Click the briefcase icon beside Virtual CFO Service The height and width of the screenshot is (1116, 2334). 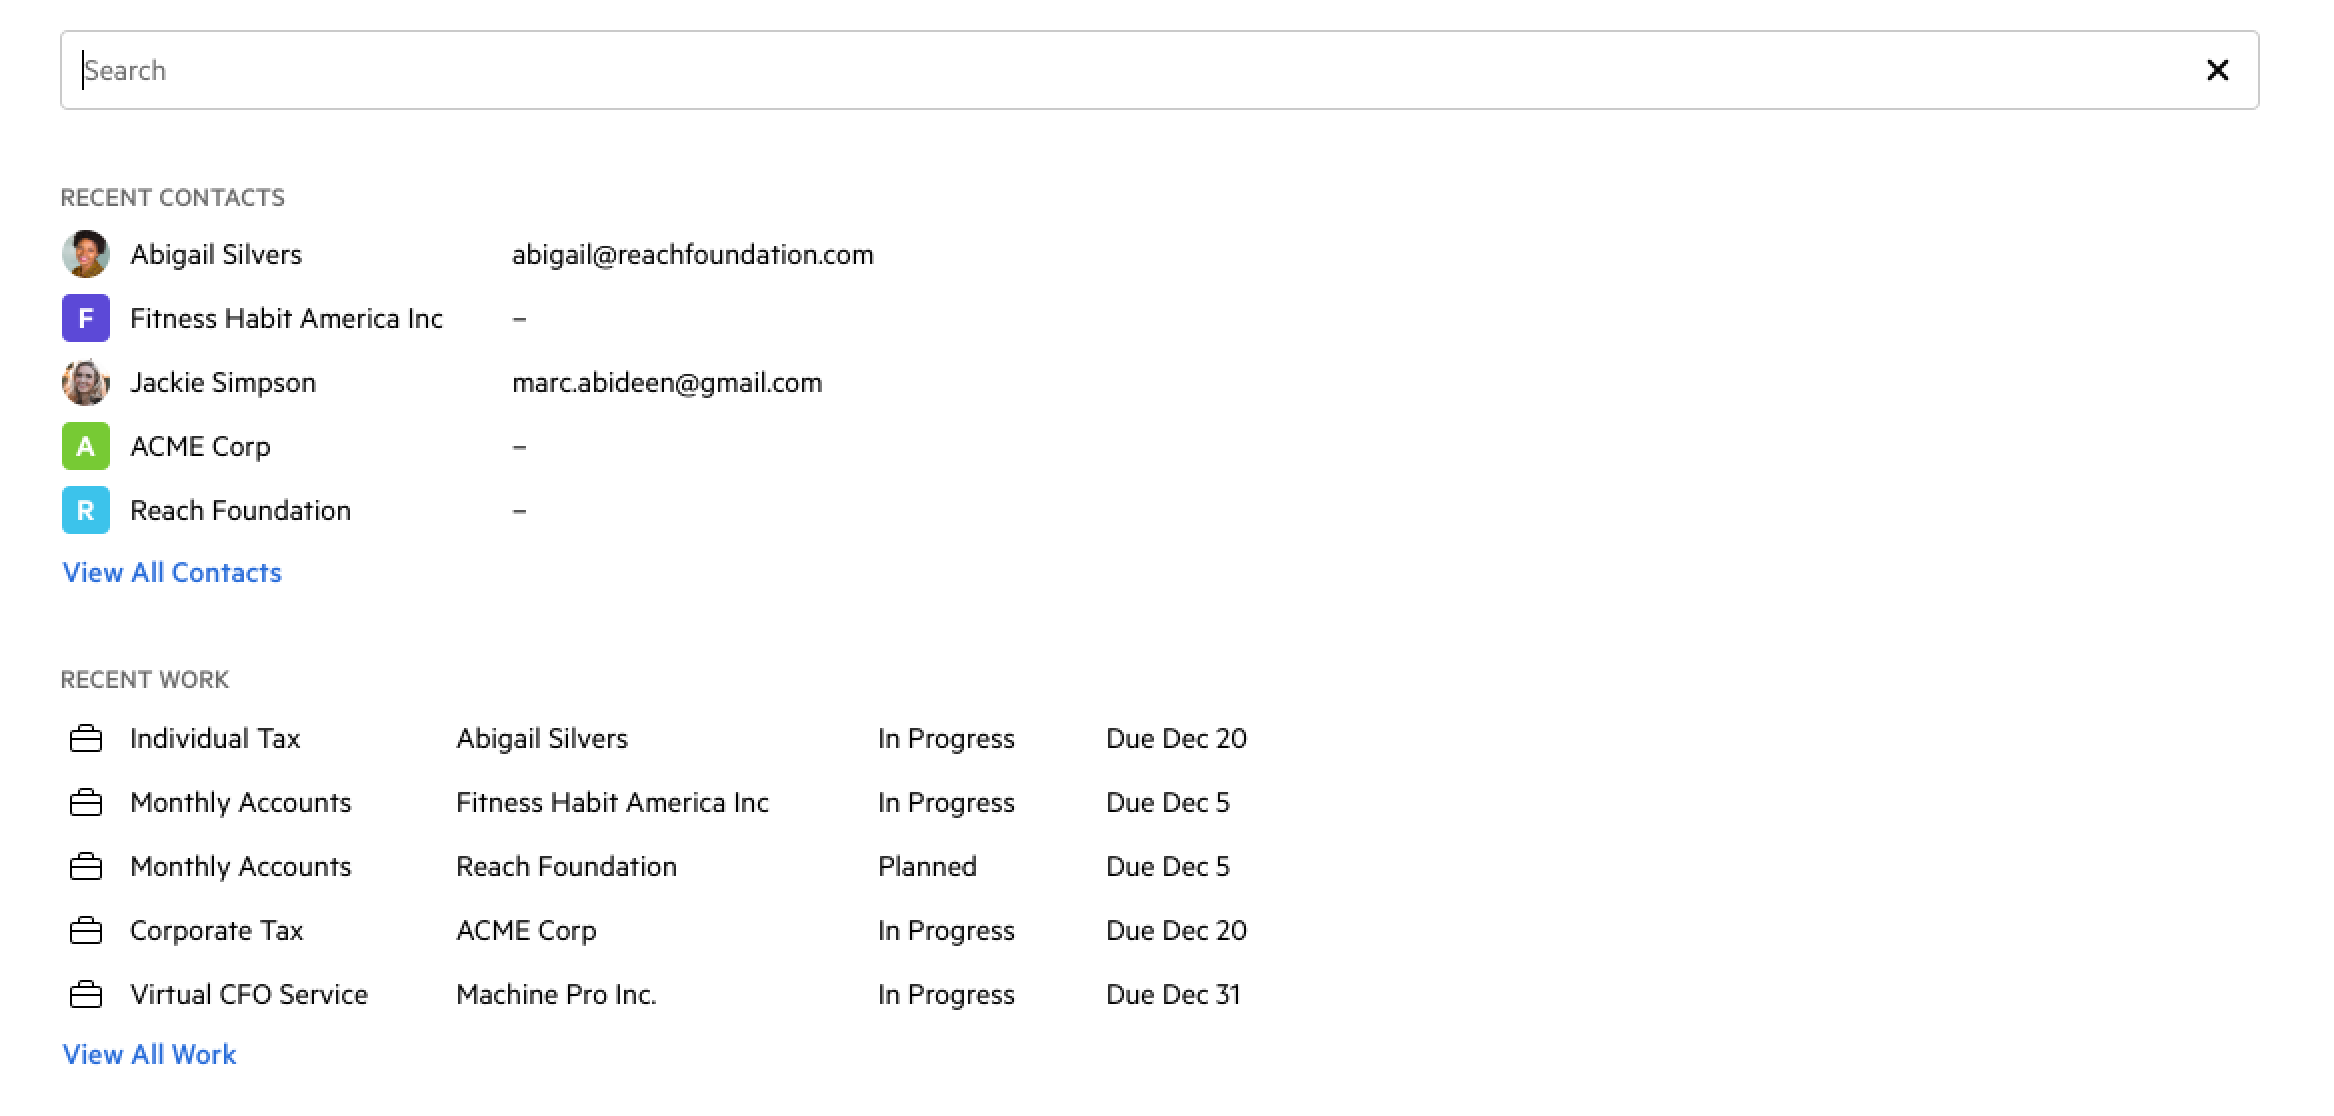tap(86, 995)
